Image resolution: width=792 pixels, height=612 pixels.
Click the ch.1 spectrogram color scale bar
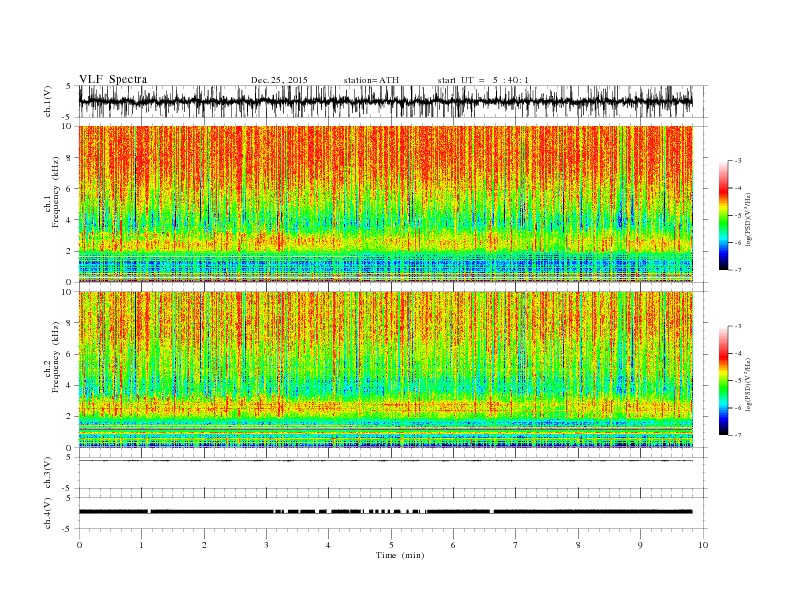pyautogui.click(x=723, y=216)
